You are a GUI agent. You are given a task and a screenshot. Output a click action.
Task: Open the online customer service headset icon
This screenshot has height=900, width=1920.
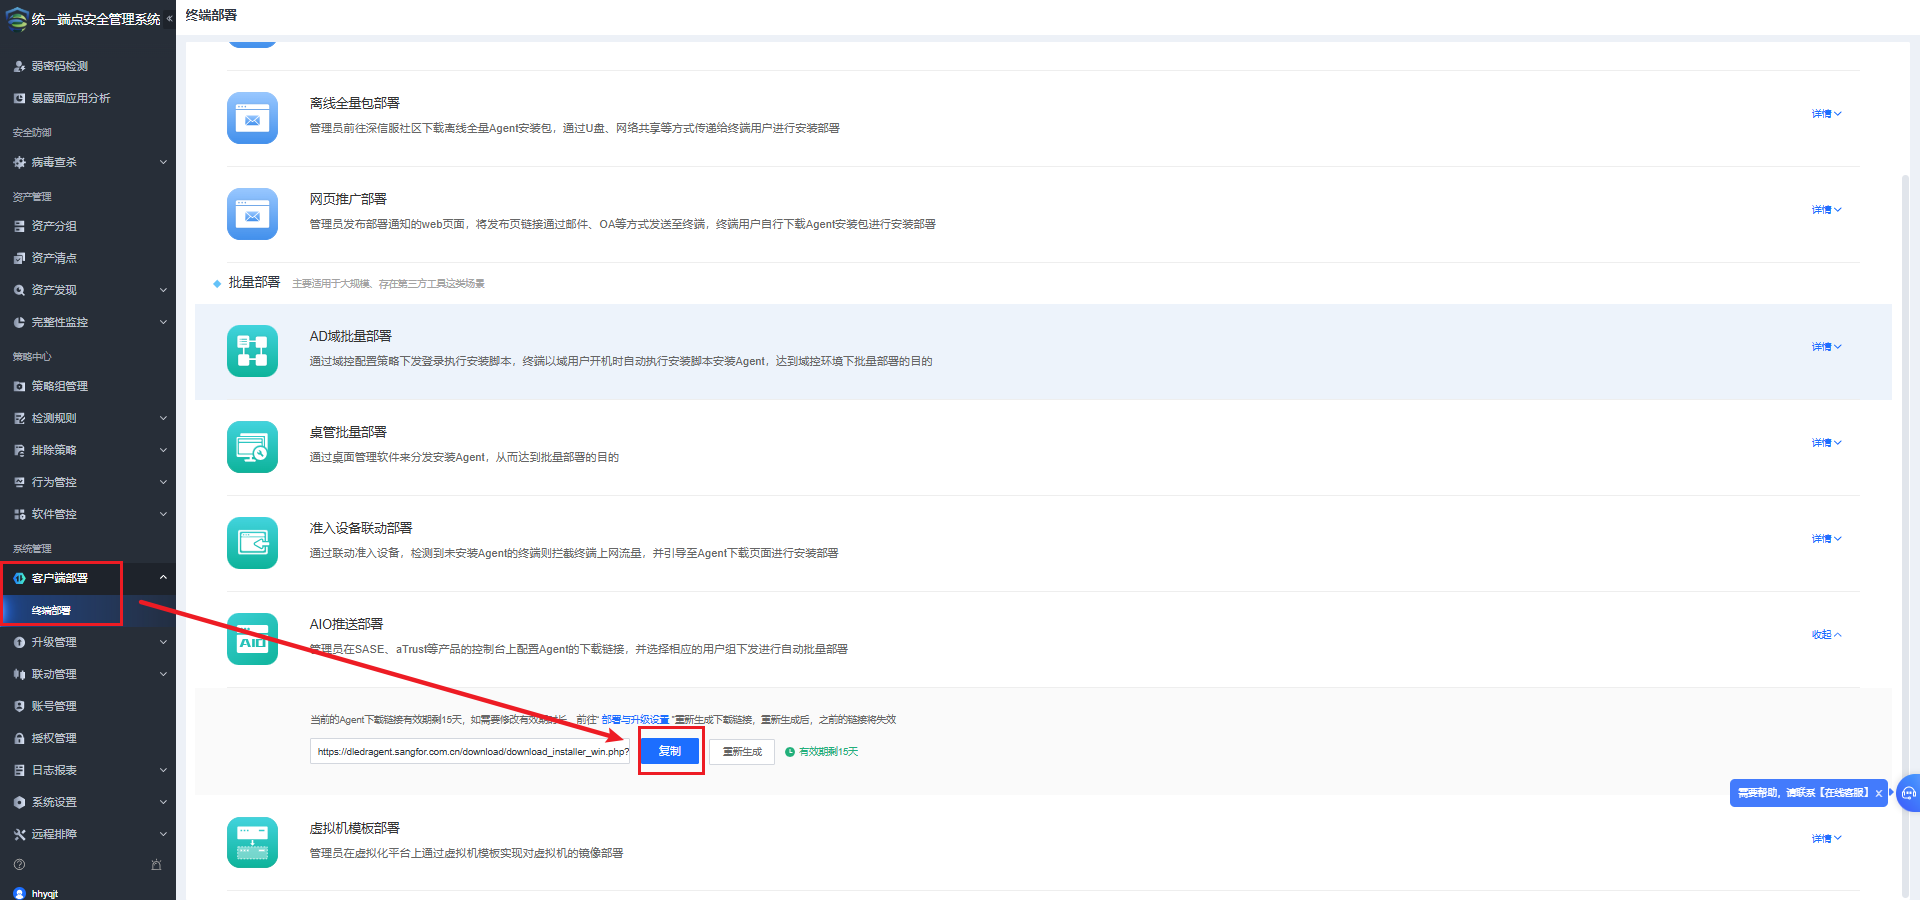pos(1908,793)
